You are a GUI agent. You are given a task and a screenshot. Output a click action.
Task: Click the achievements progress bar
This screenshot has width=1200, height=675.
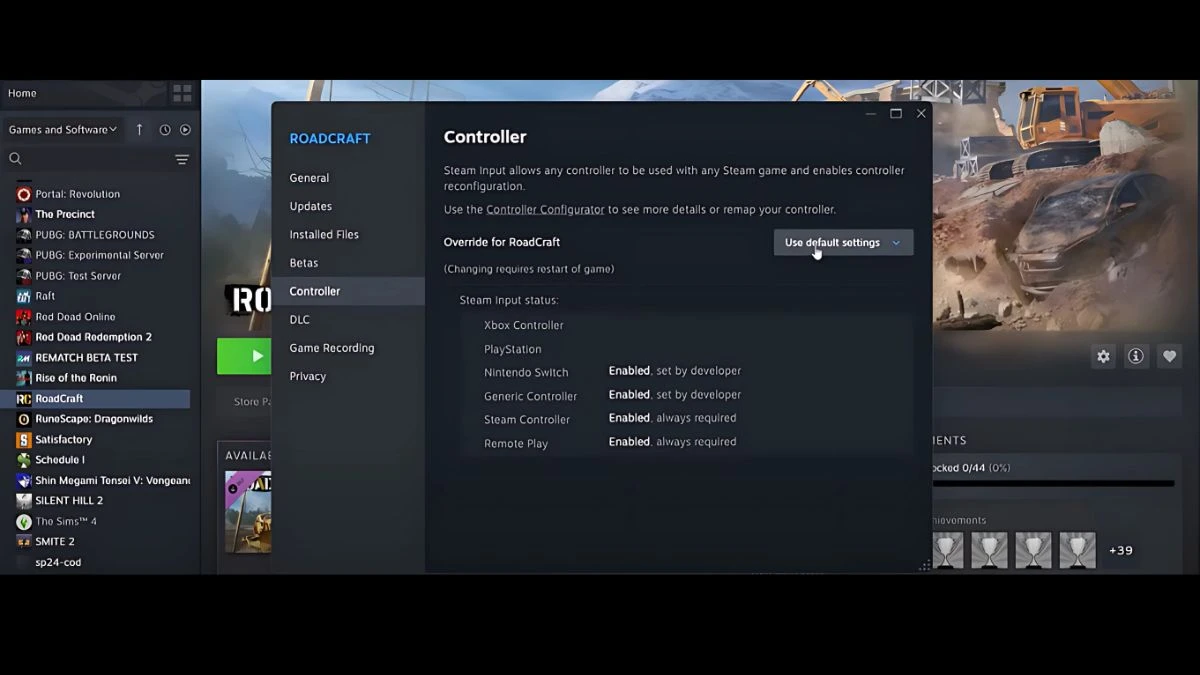[x=1053, y=484]
